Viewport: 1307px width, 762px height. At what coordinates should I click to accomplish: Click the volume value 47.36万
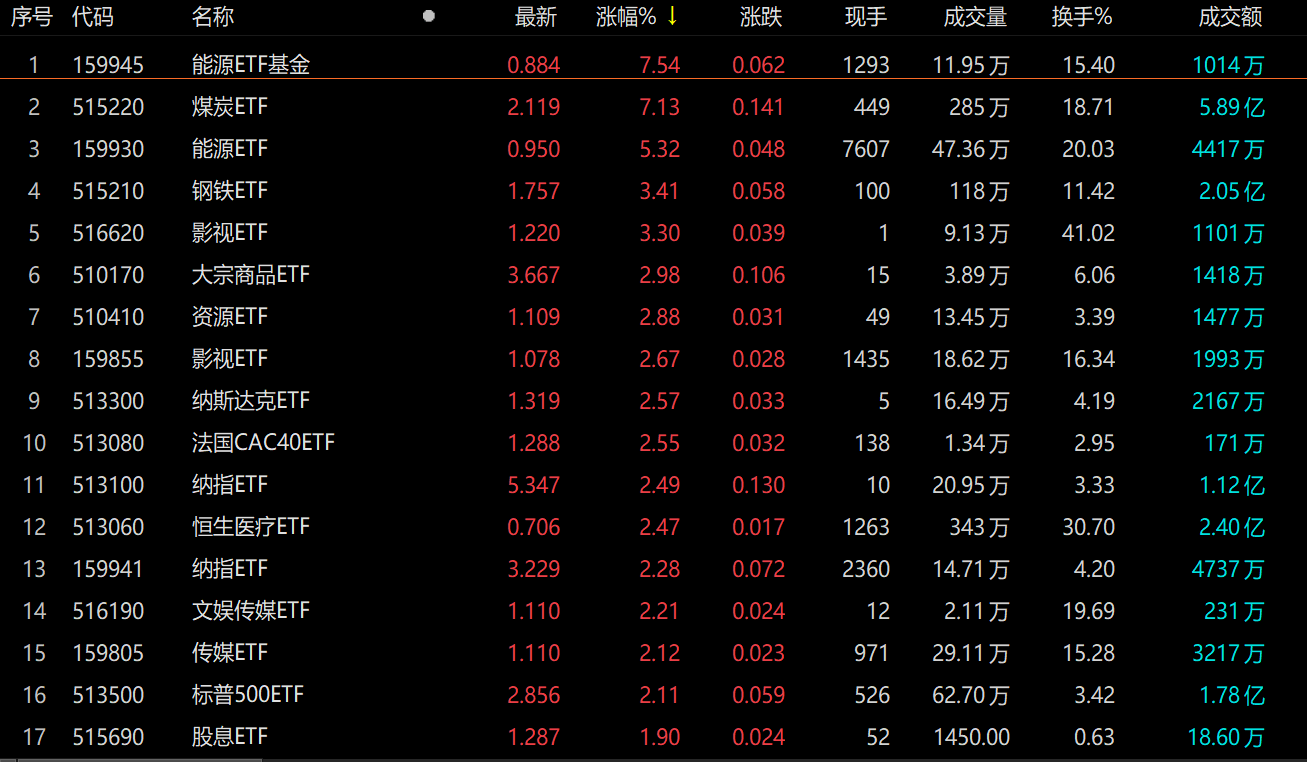tap(970, 149)
